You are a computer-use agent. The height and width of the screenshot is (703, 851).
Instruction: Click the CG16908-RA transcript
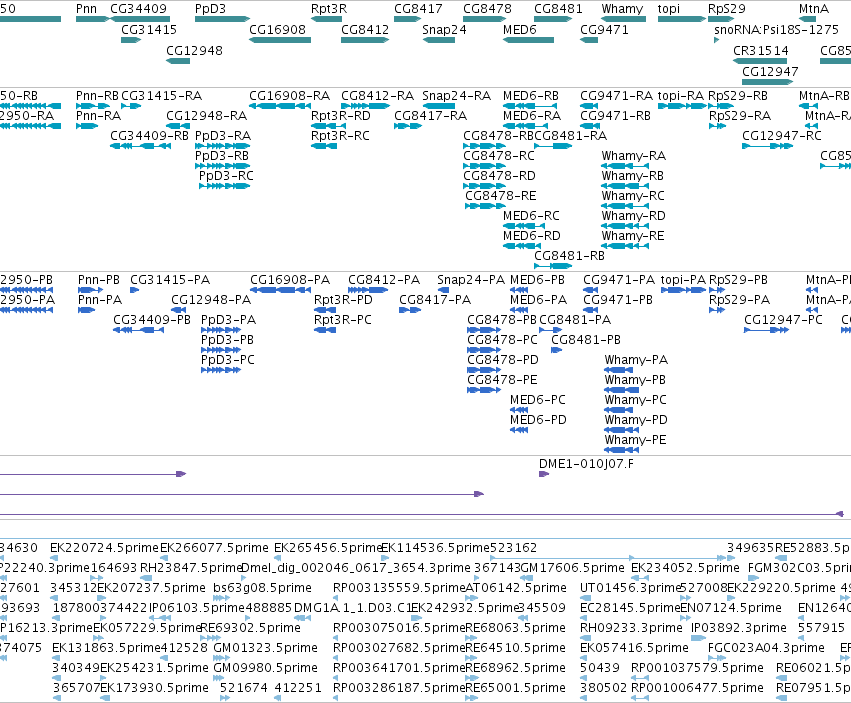pos(280,106)
